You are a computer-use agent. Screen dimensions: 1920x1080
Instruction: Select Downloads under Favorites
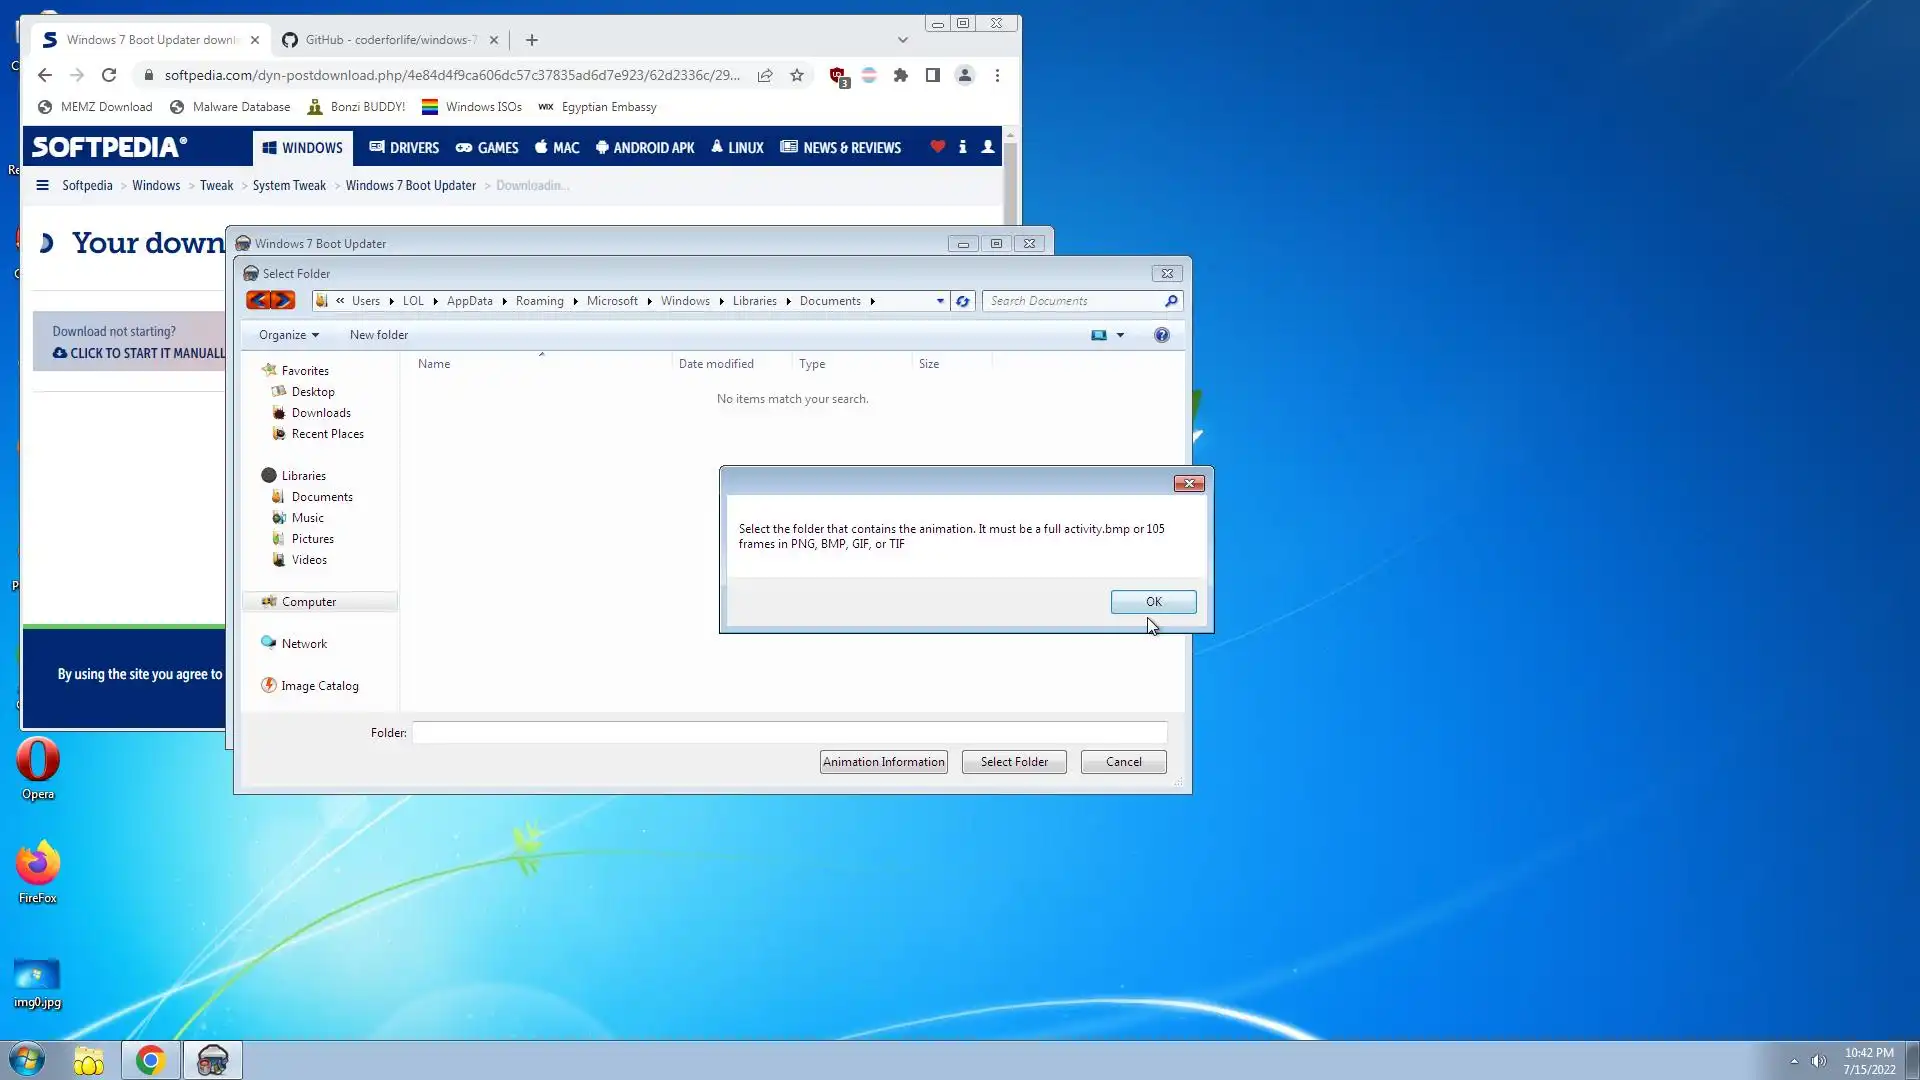coord(320,413)
